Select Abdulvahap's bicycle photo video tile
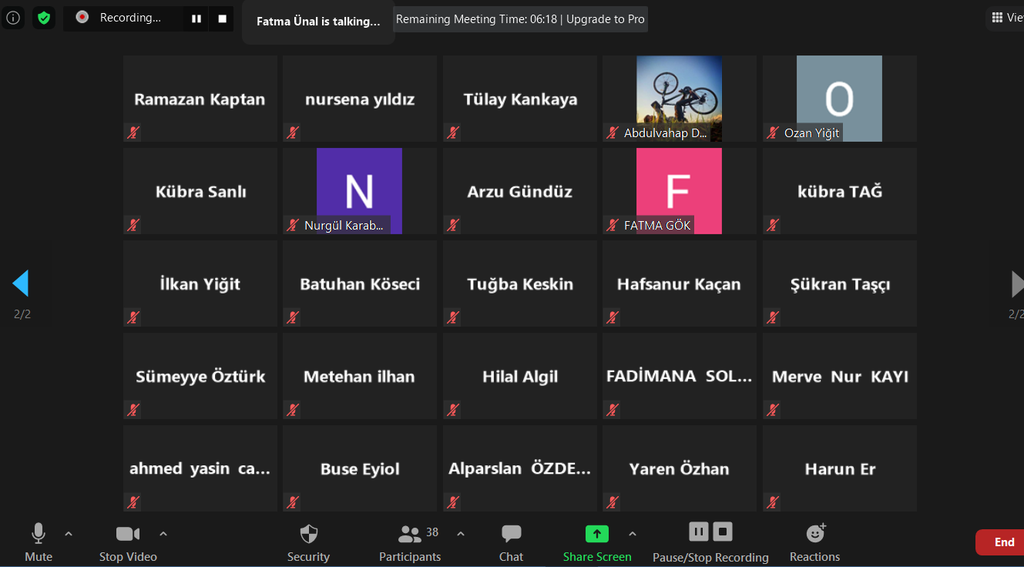 click(679, 98)
